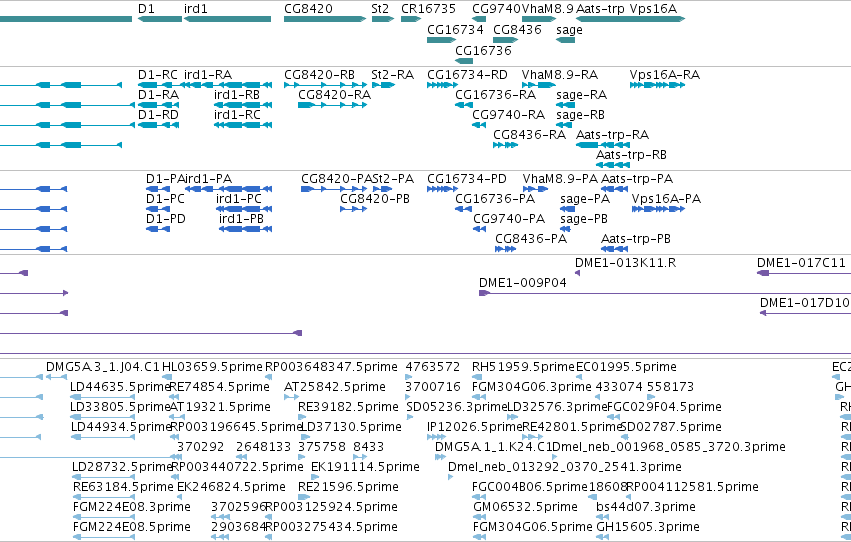Screen dimensions: 851x542
Task: Click clone DME1-017D10
Action: [x=804, y=303]
